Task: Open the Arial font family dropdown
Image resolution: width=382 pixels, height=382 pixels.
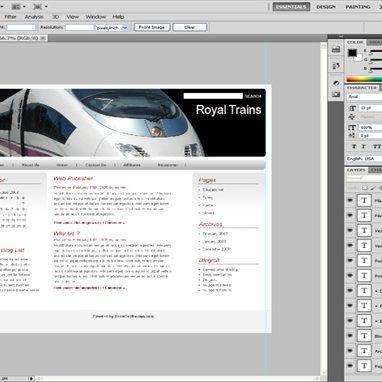Action: 364,97
